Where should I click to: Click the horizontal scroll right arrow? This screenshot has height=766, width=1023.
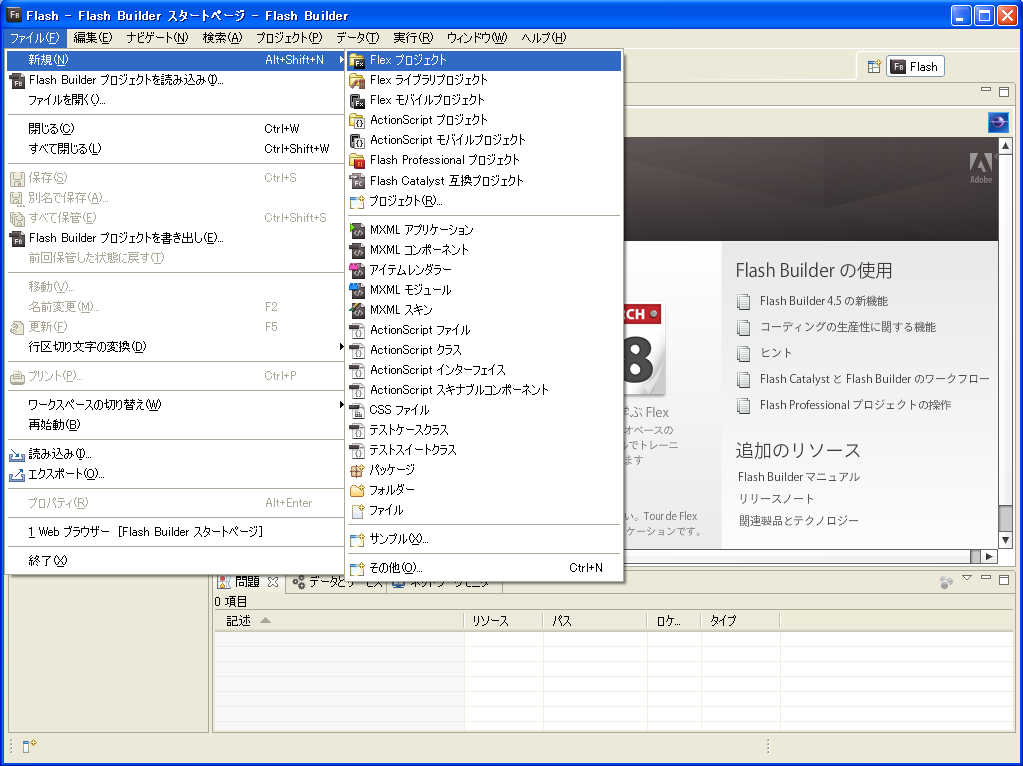coord(989,557)
